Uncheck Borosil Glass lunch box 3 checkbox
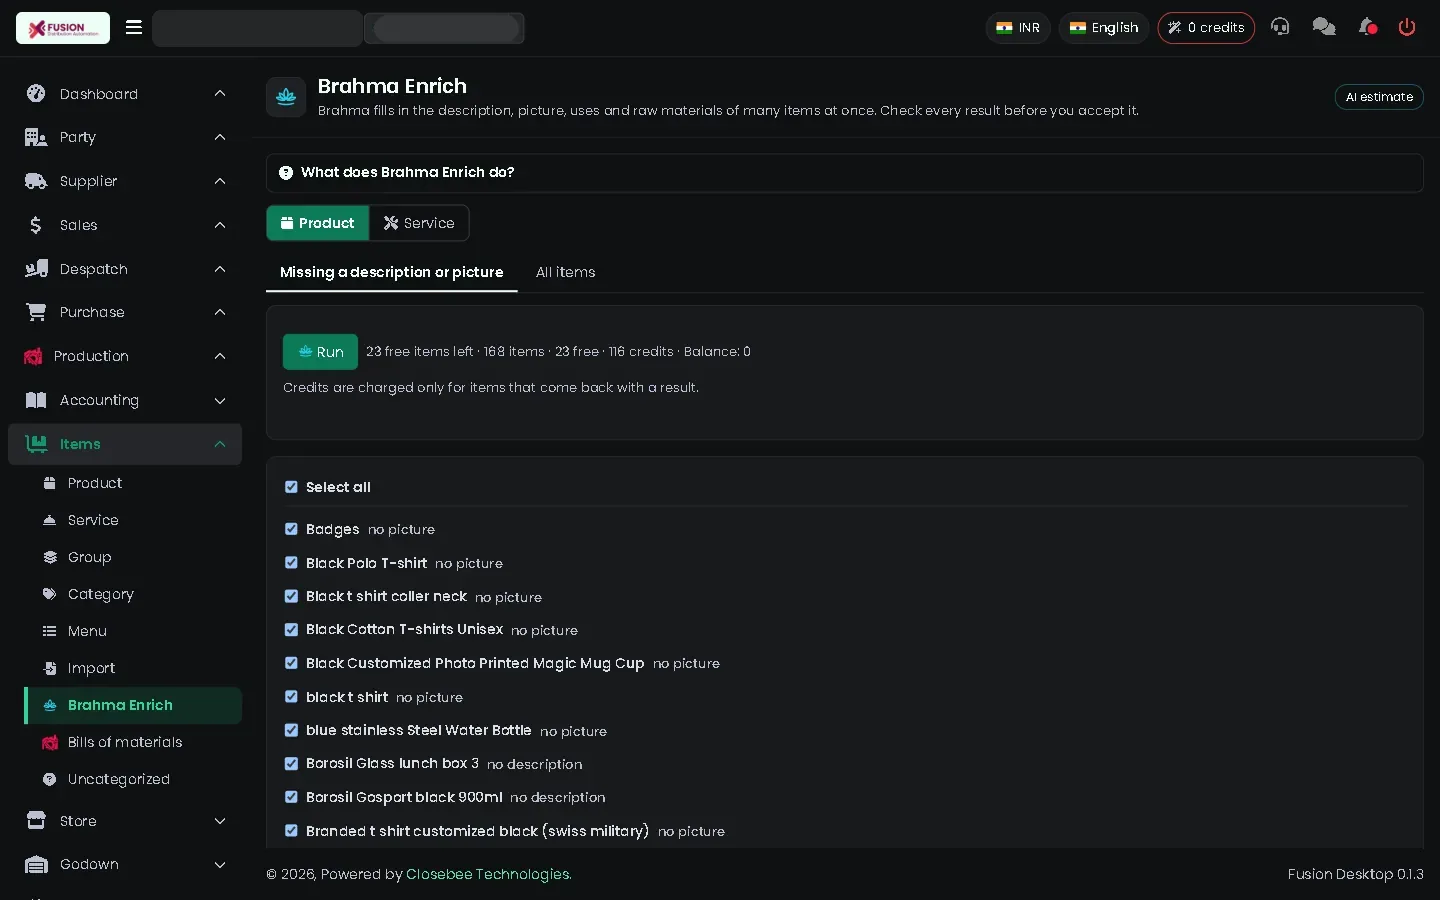Viewport: 1440px width, 900px height. [x=291, y=764]
